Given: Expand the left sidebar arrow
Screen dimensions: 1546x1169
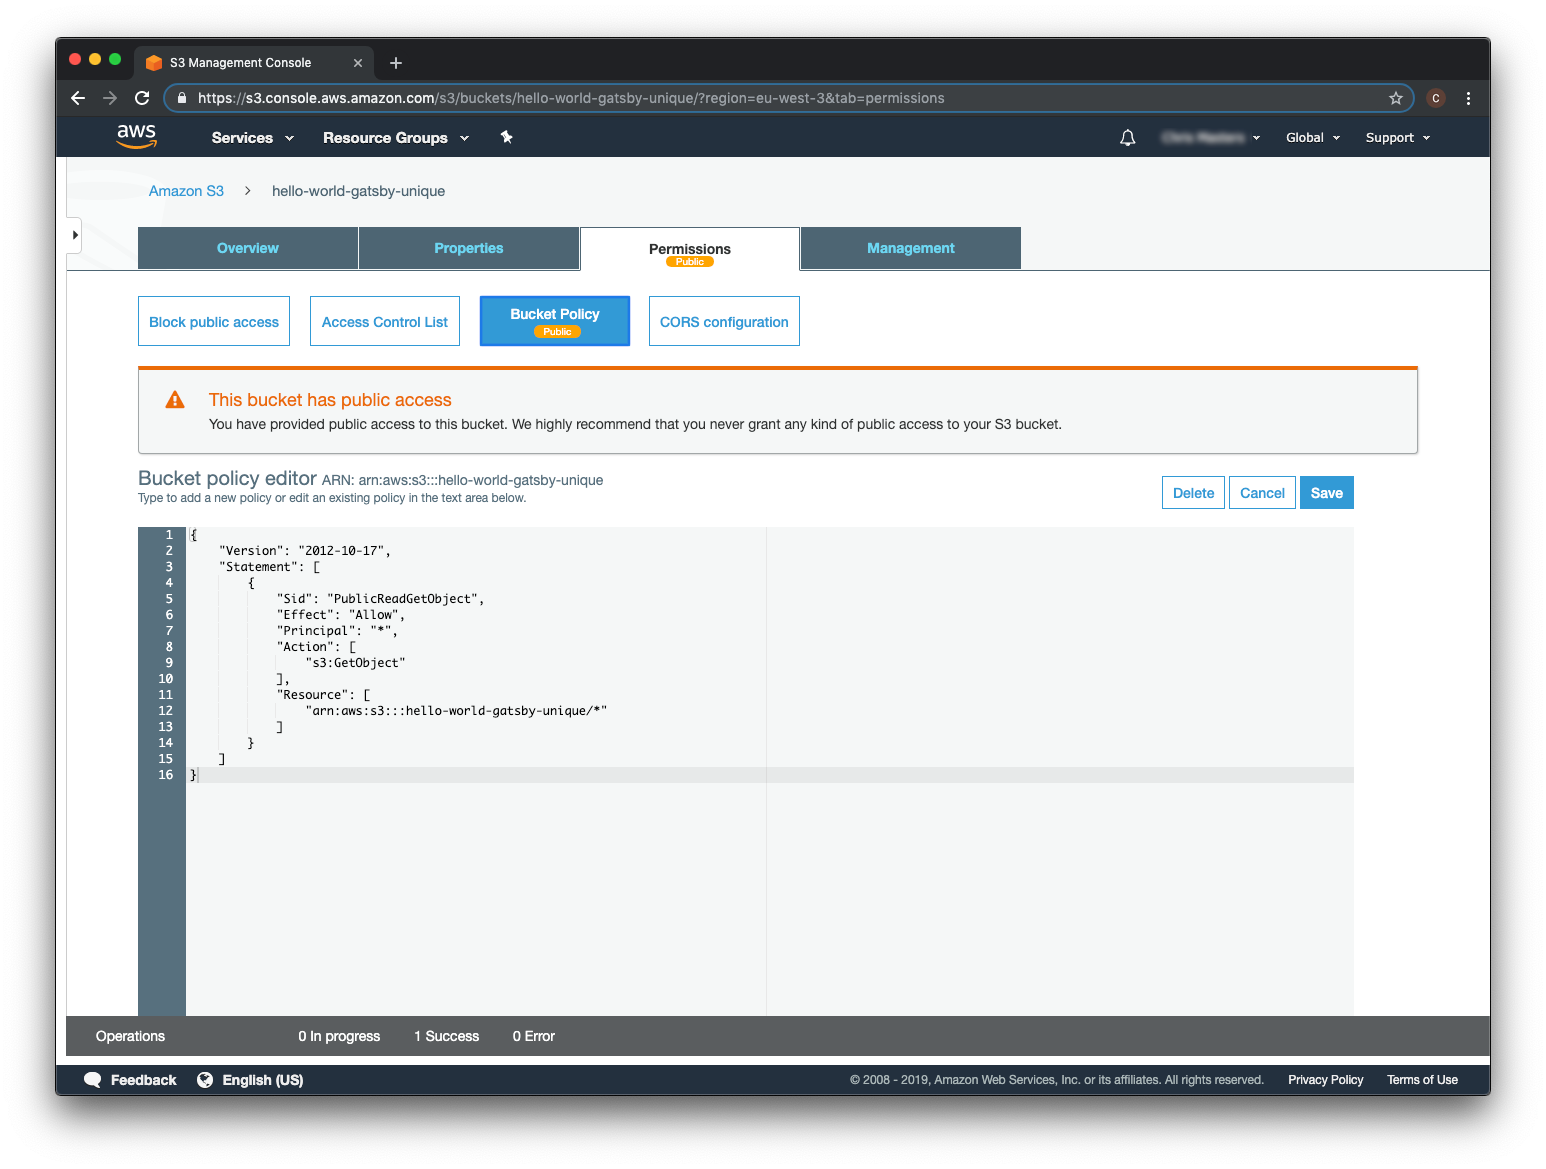Looking at the screenshot, I should [x=74, y=235].
